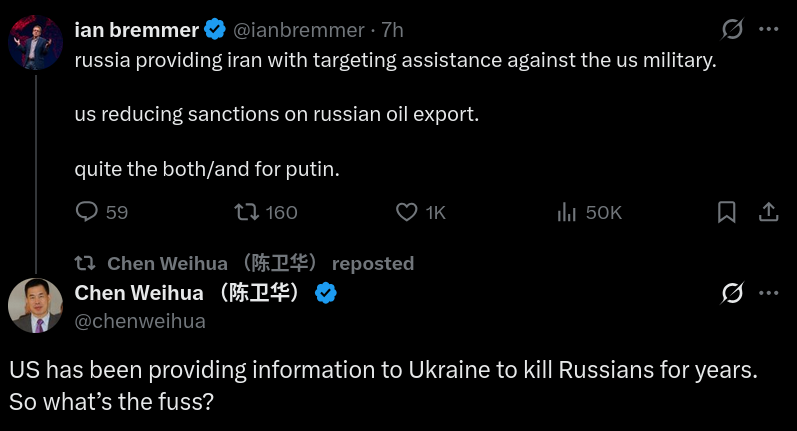The height and width of the screenshot is (431, 797).
Task: View analytics for Bremmer's tweet
Action: [567, 212]
